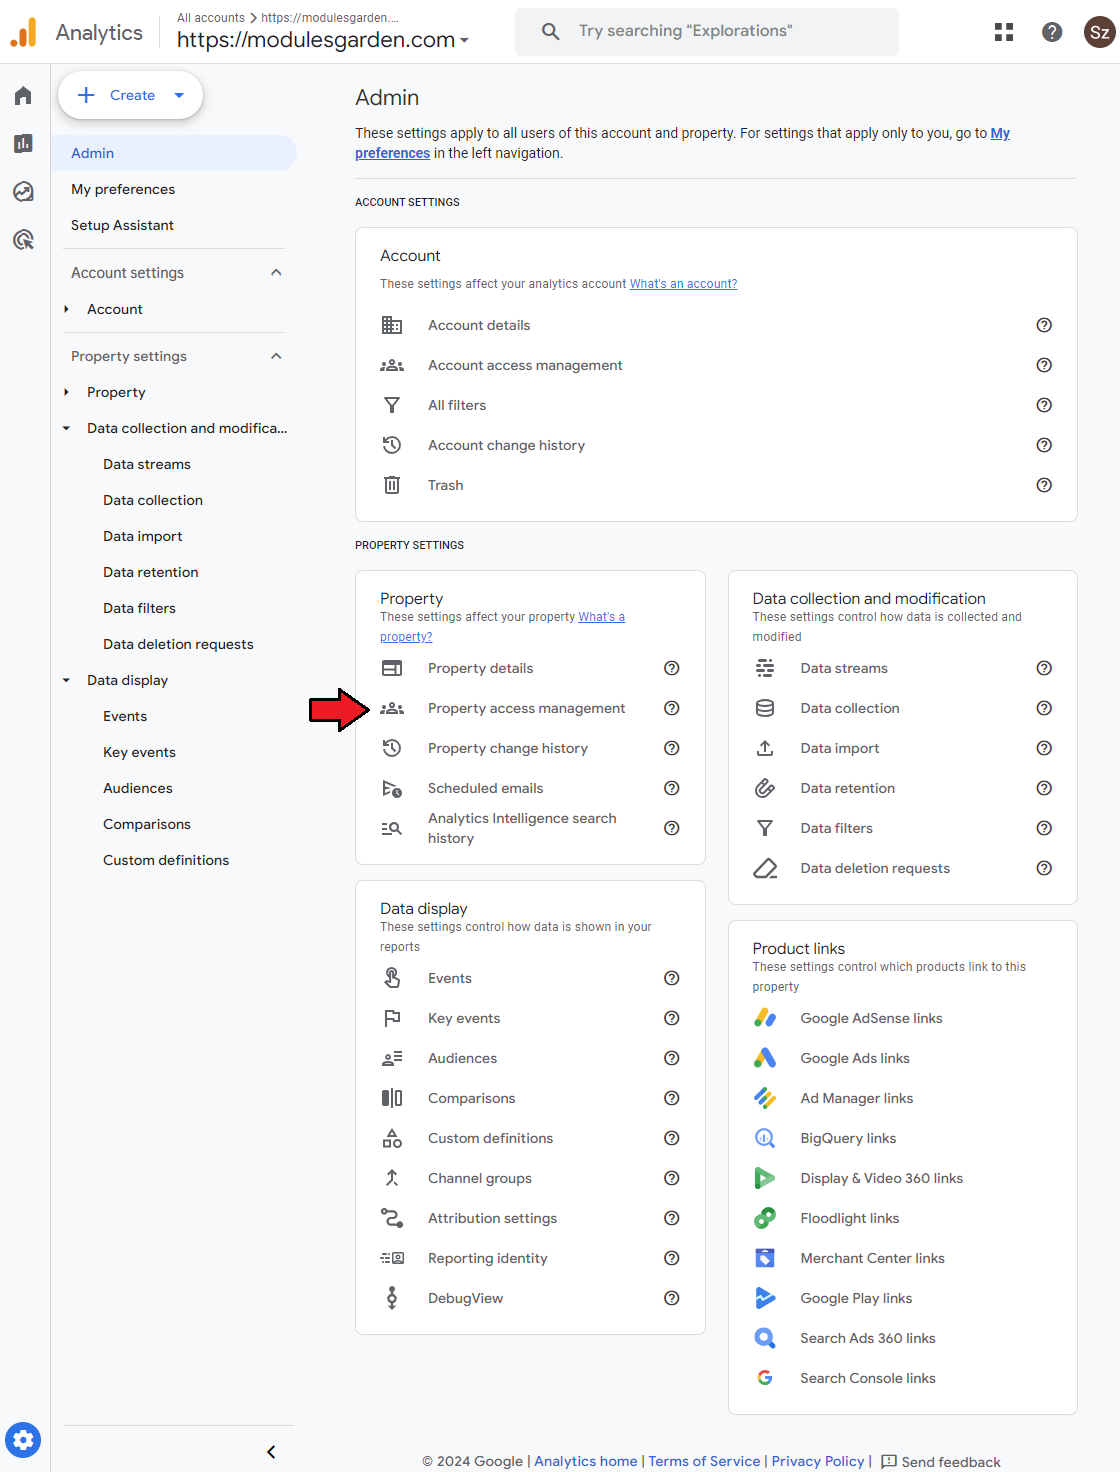Collapse the Account settings section chevron

click(276, 273)
